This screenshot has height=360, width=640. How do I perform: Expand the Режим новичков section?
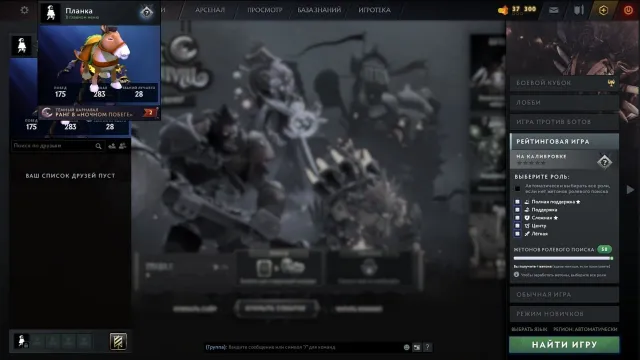tap(564, 314)
